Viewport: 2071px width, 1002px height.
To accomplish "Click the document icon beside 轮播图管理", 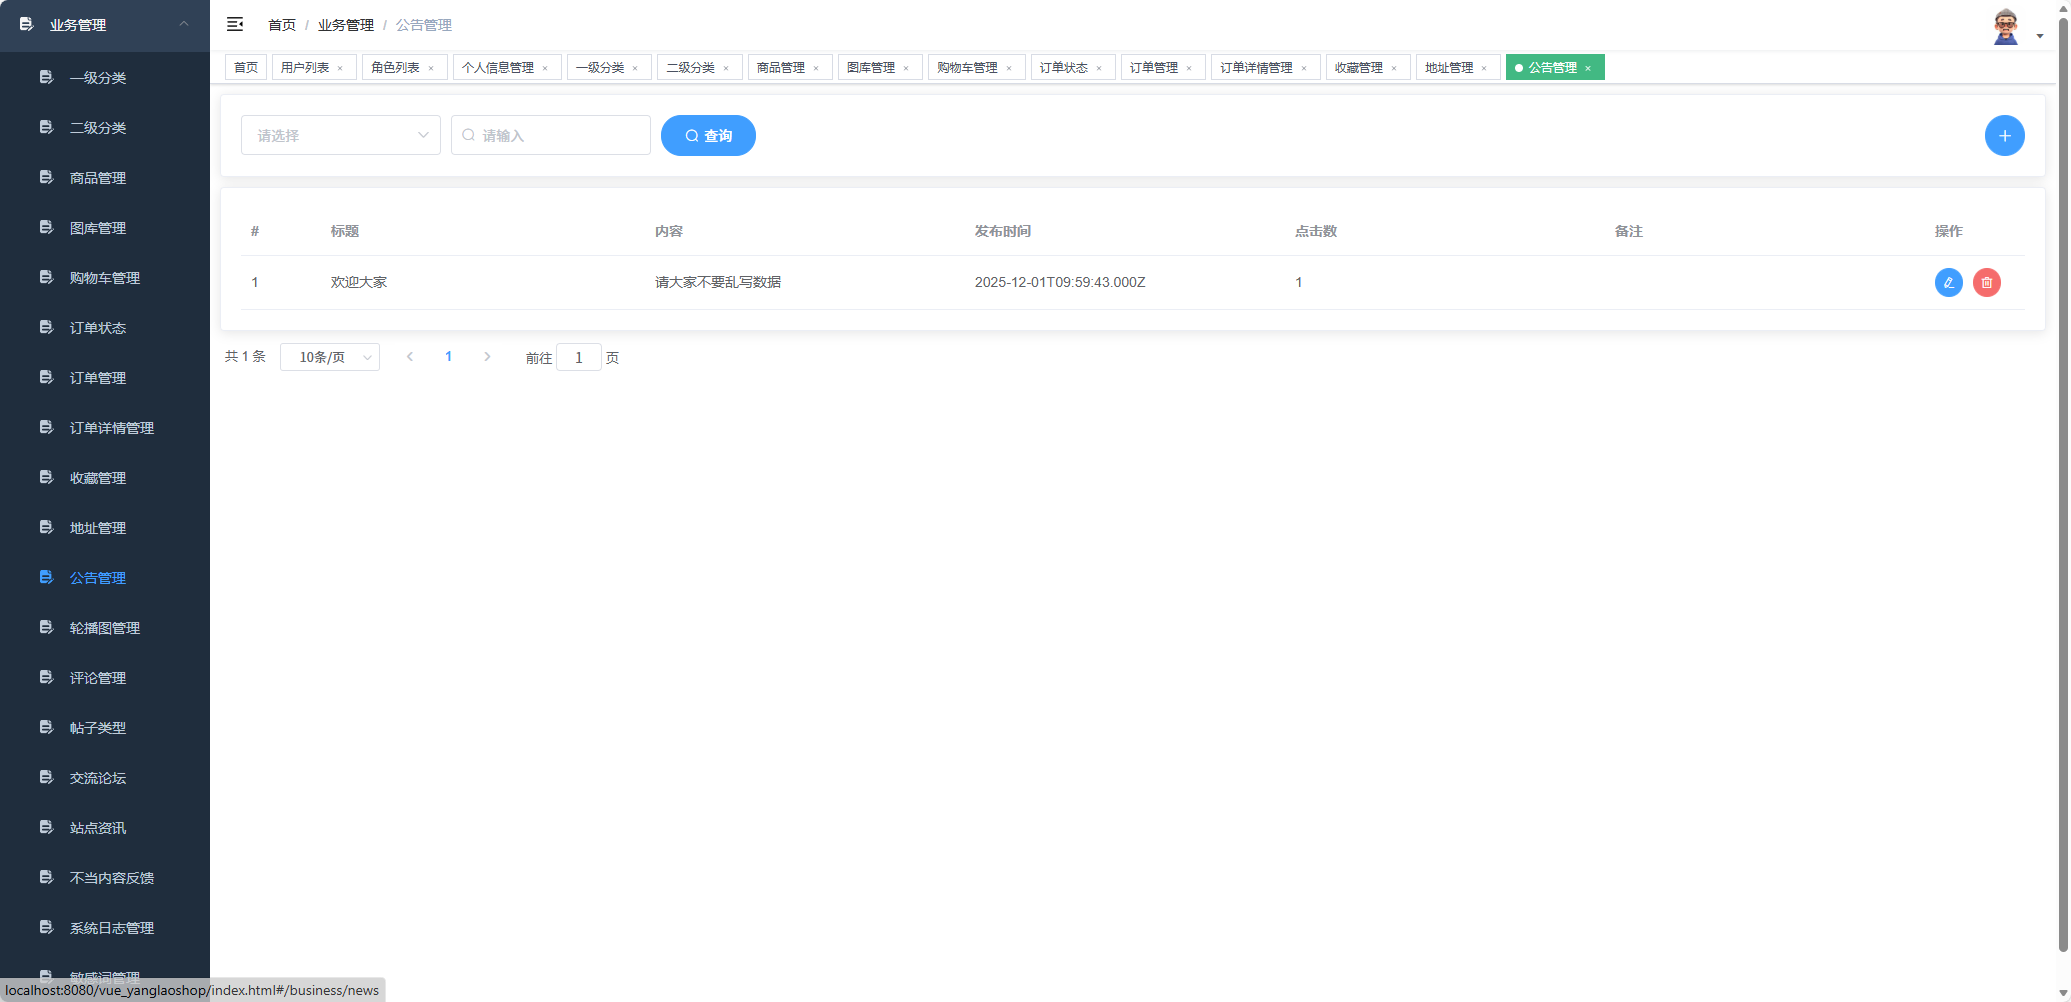I will pos(46,627).
